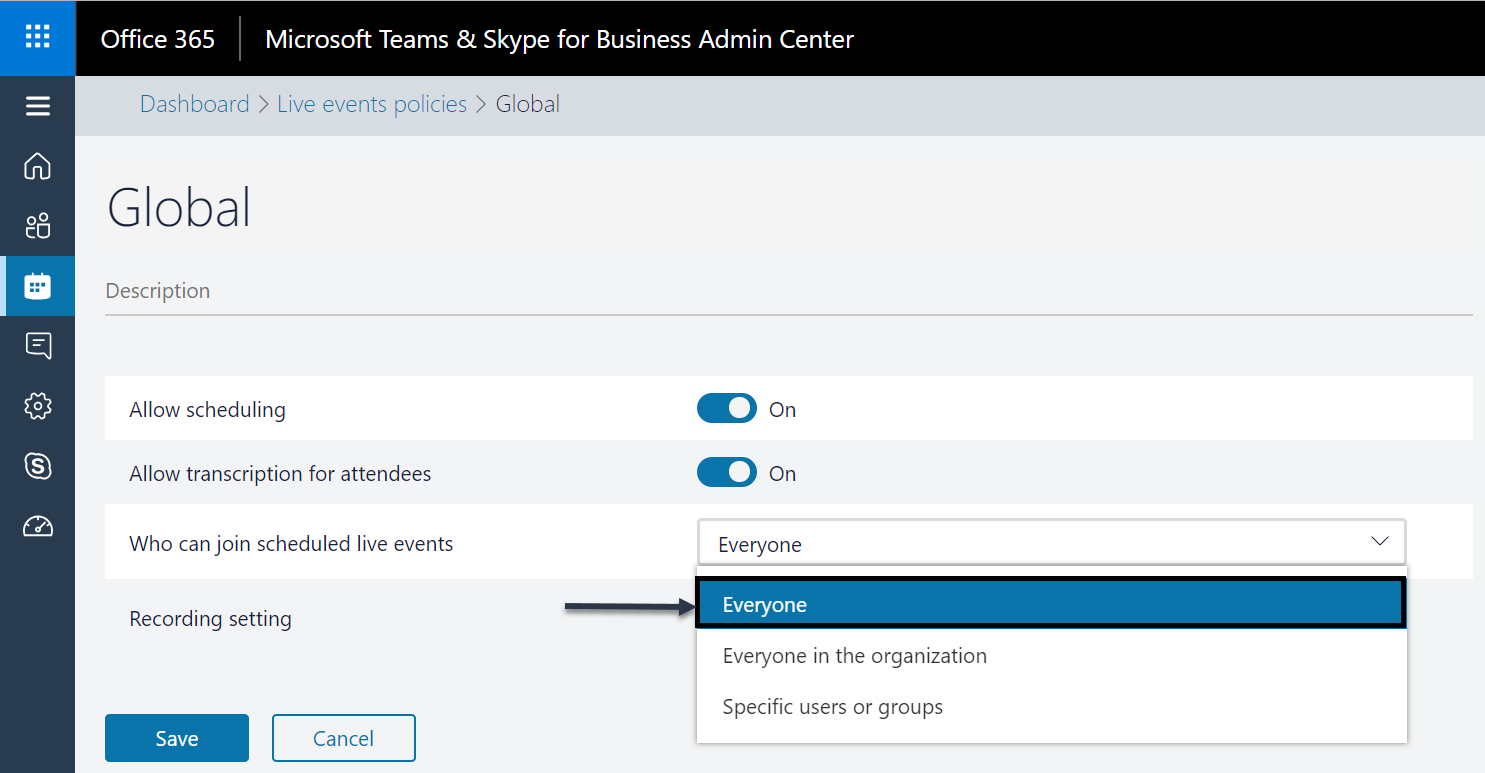Save the Global policy changes
The image size is (1485, 773).
[x=177, y=738]
